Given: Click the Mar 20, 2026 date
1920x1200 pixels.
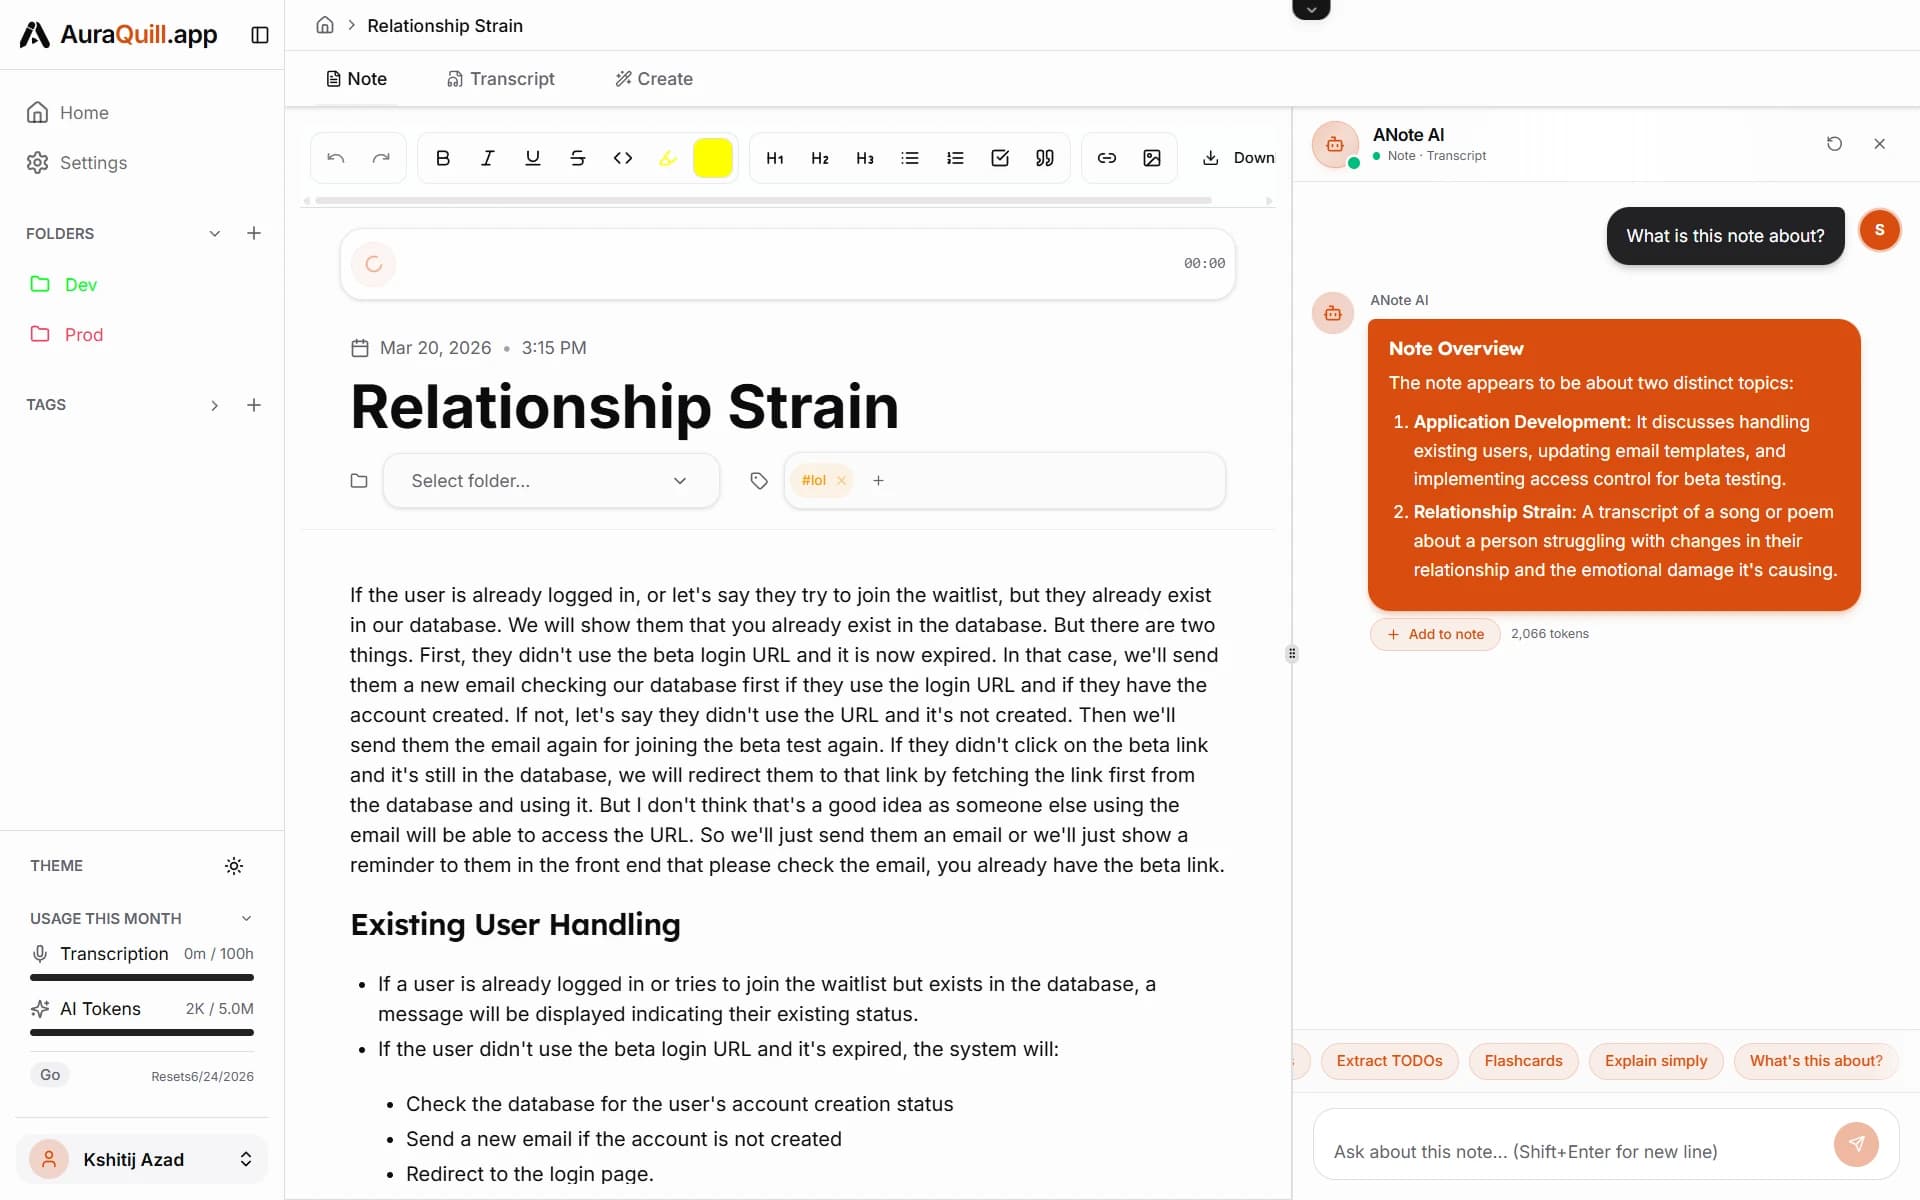Looking at the screenshot, I should tap(435, 348).
